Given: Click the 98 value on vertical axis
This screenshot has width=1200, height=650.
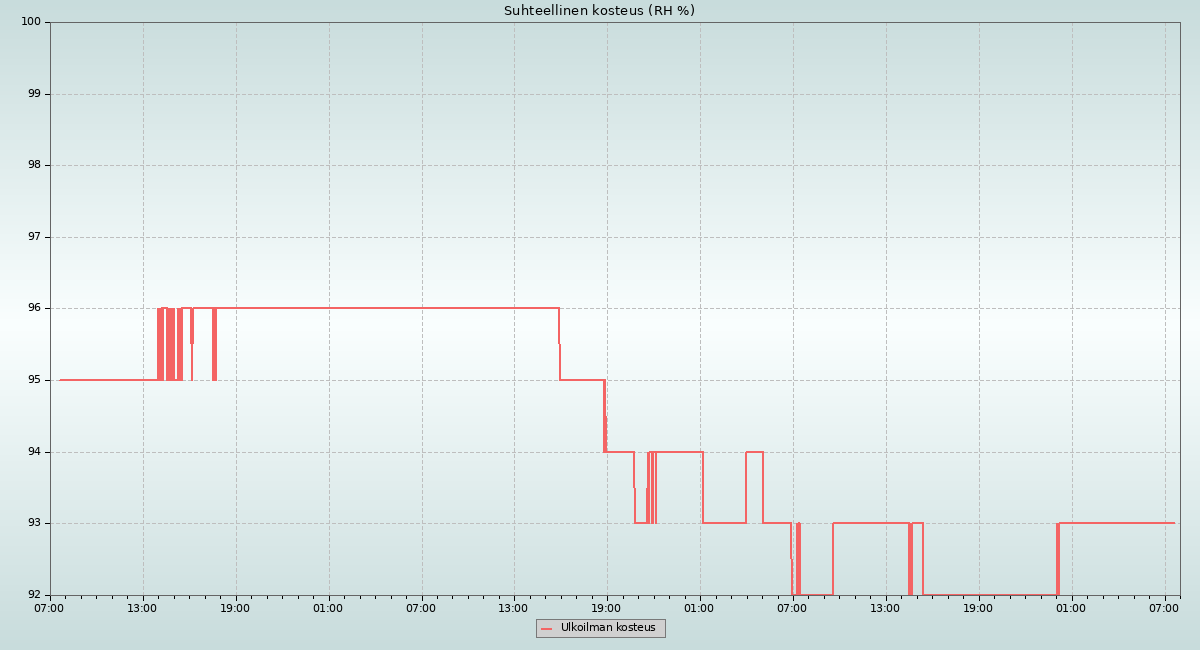Looking at the screenshot, I should (x=33, y=165).
